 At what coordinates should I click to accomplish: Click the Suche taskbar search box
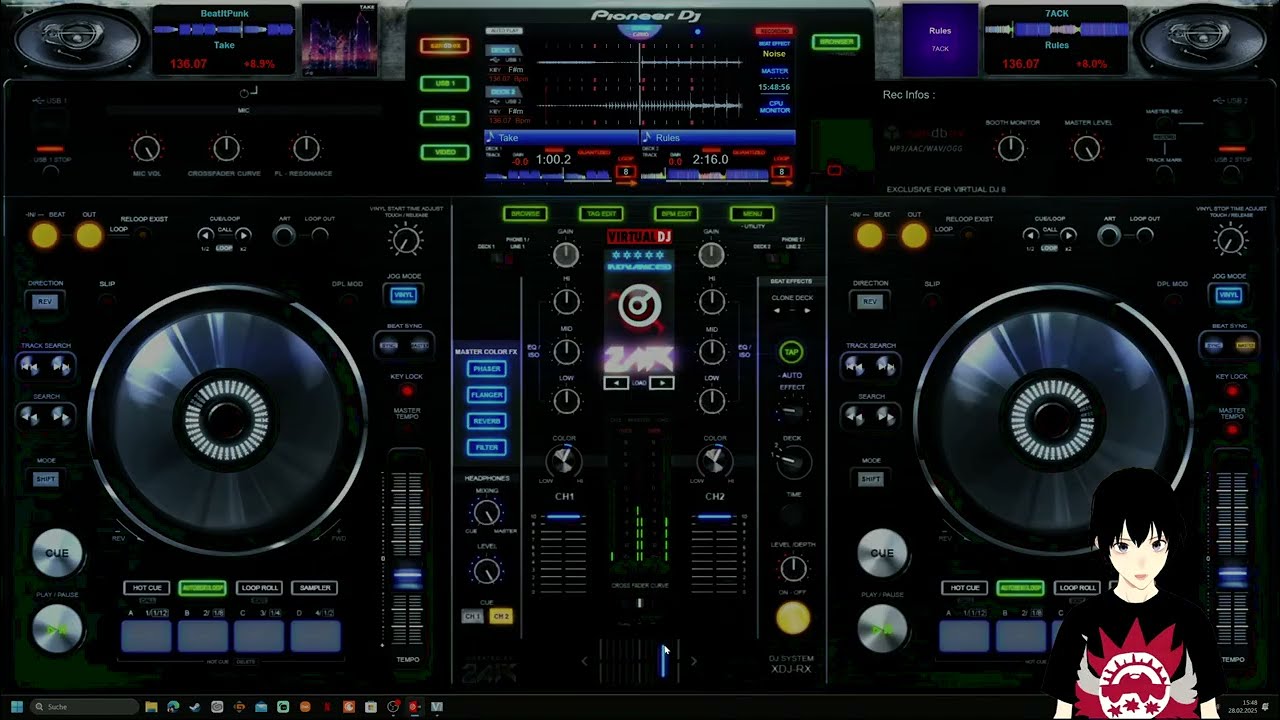84,707
